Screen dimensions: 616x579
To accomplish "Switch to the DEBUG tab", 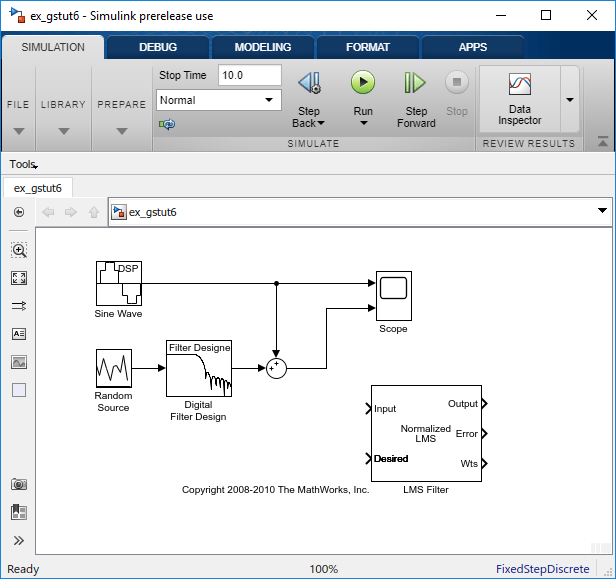I will pos(158,47).
